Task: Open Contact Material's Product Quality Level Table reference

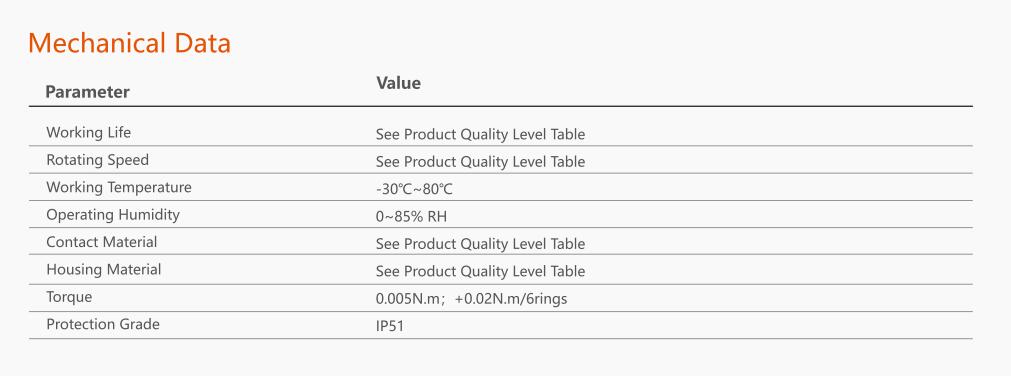Action: tap(495, 244)
